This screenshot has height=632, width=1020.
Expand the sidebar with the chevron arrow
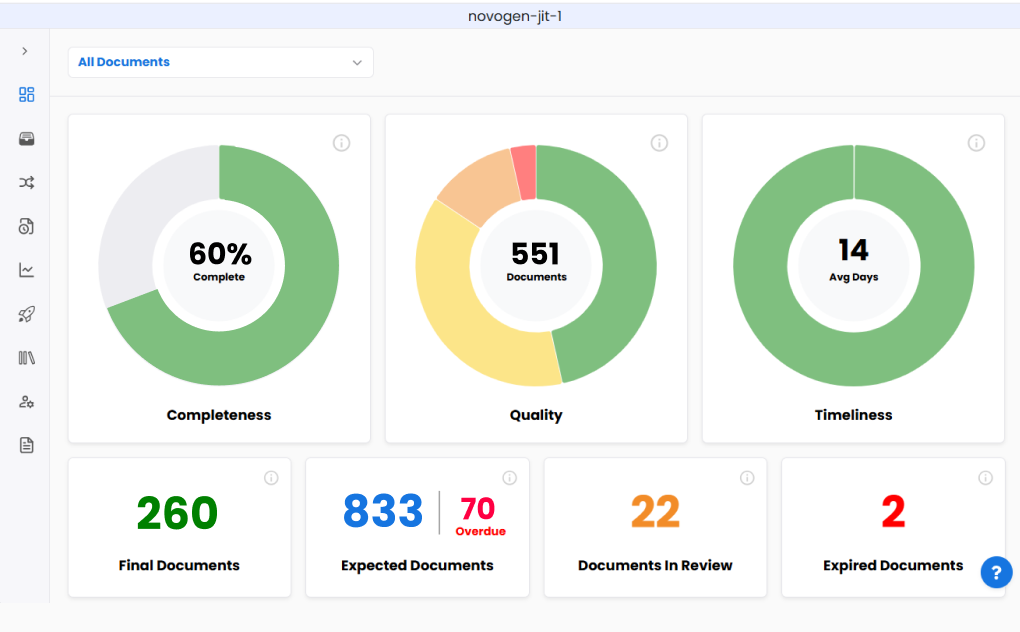[x=25, y=51]
